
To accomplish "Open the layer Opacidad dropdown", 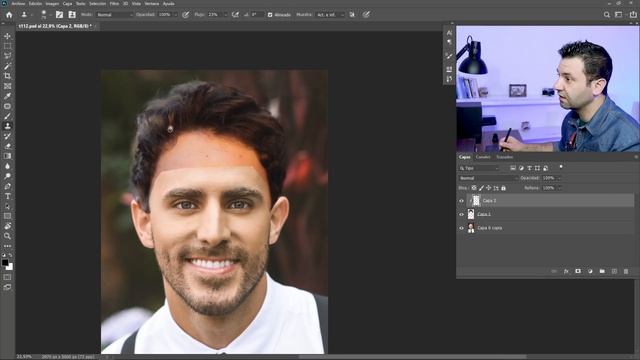I will [x=560, y=178].
